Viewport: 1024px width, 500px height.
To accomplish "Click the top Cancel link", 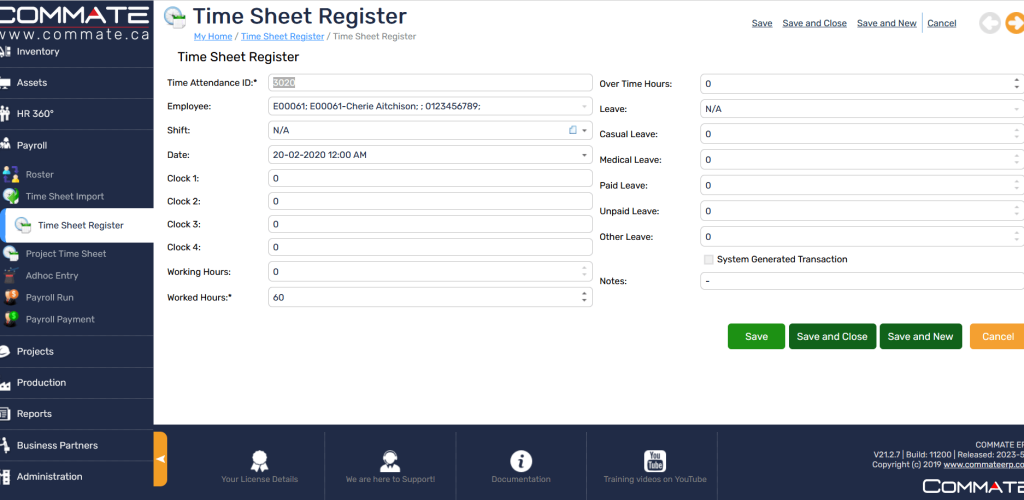I will click(942, 23).
